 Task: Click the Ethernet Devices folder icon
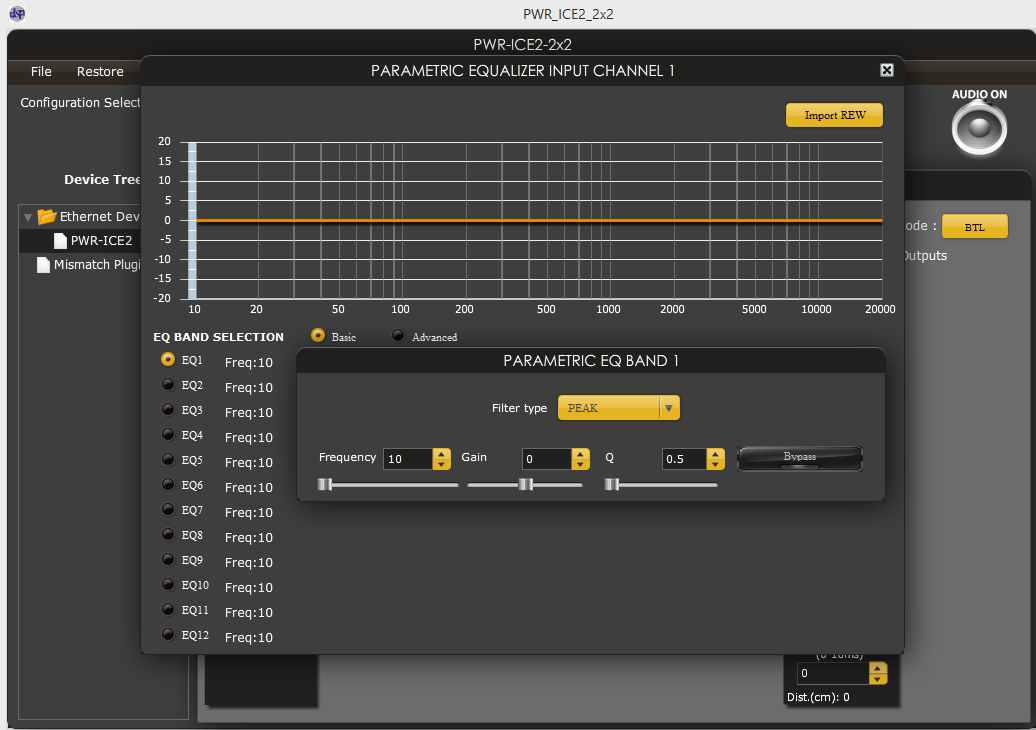tap(47, 217)
